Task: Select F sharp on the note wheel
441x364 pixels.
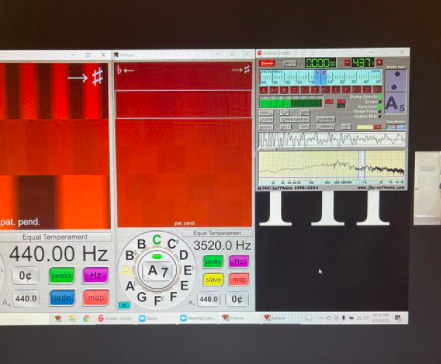Action: coord(159,301)
